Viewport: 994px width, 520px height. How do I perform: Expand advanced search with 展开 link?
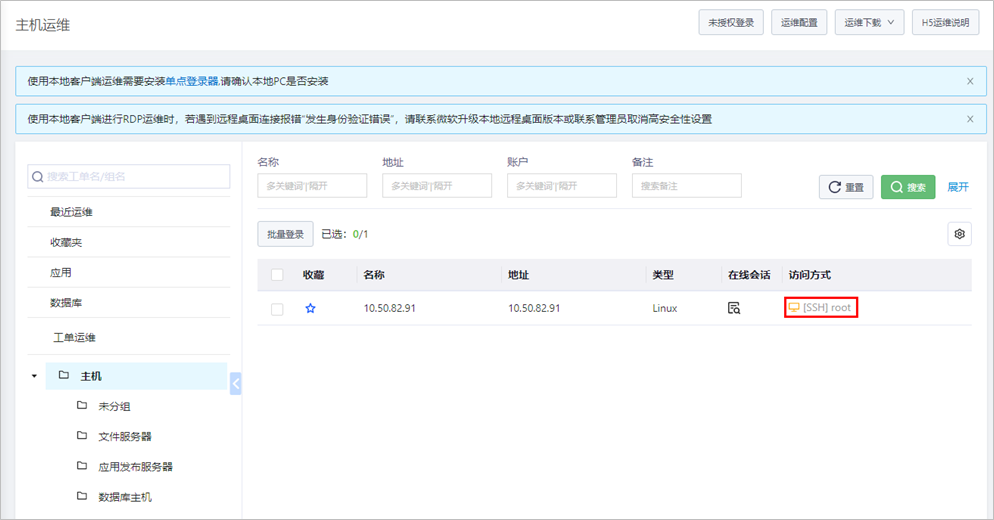pos(957,187)
